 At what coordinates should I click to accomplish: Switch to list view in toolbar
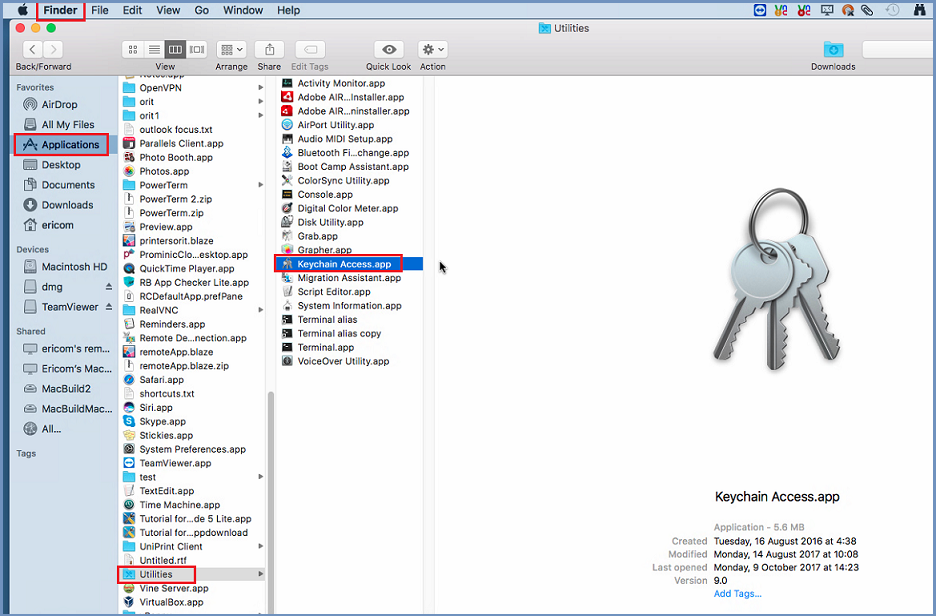pyautogui.click(x=154, y=50)
